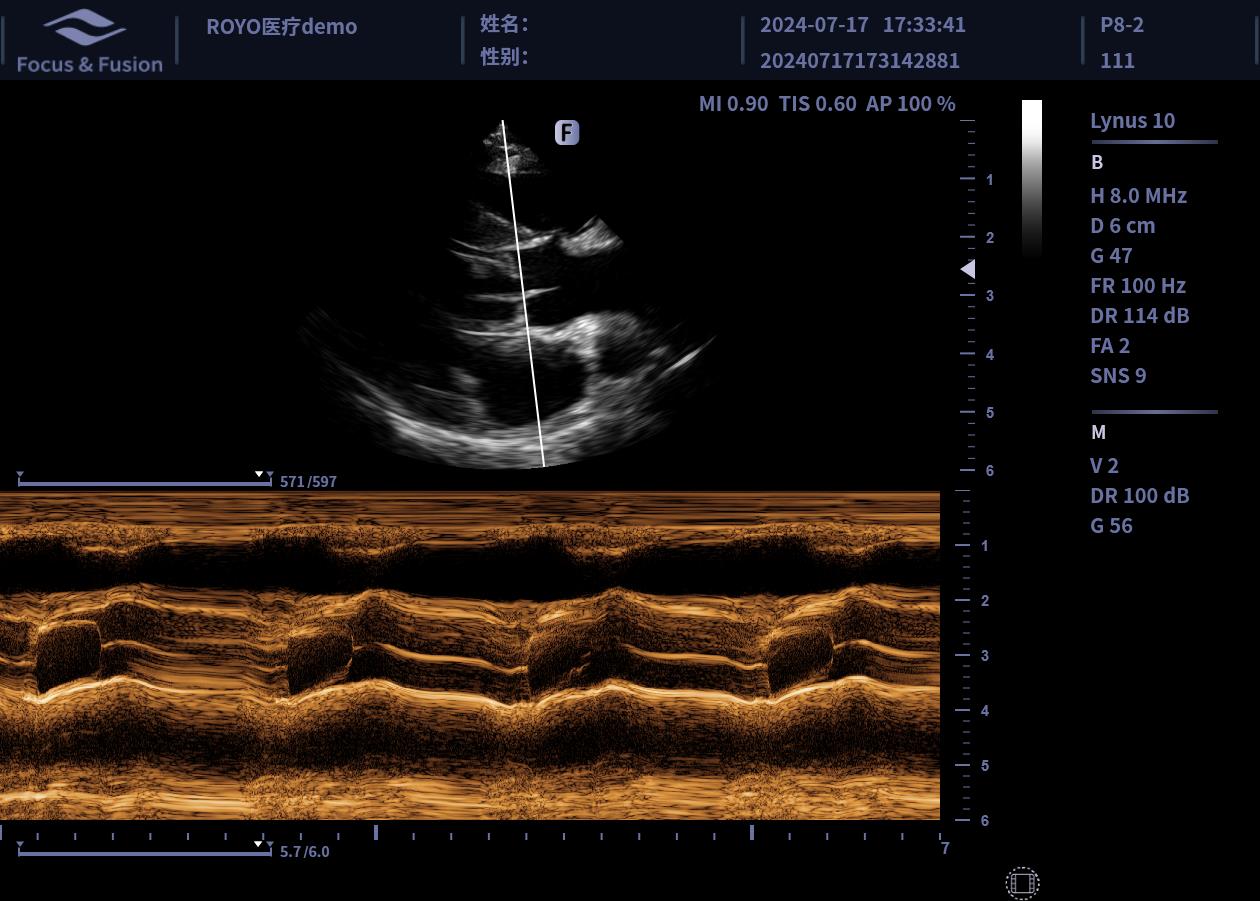This screenshot has width=1260, height=901.
Task: Click the white position marker on the 5.7/6.0 bar
Action: coord(259,844)
